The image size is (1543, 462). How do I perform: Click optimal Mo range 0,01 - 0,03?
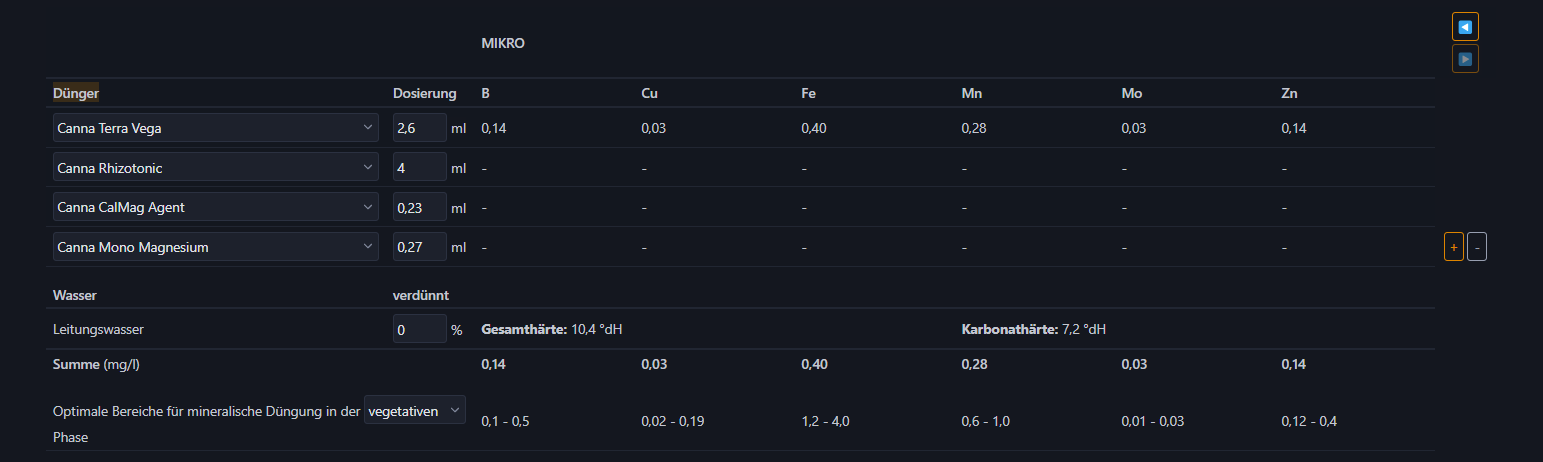click(1152, 421)
